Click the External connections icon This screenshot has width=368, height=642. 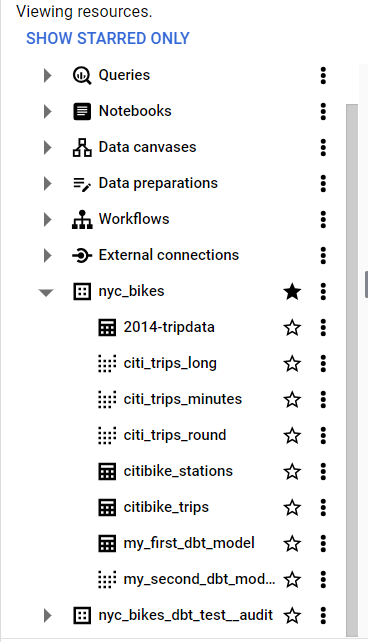pos(82,255)
